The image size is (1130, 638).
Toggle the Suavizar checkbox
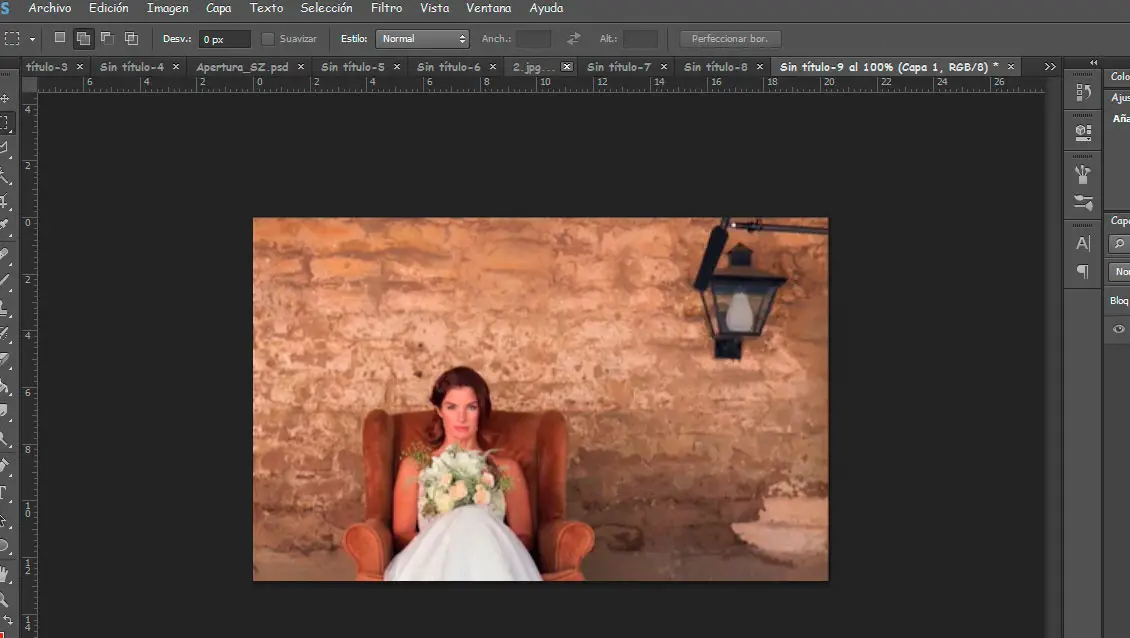click(x=268, y=39)
